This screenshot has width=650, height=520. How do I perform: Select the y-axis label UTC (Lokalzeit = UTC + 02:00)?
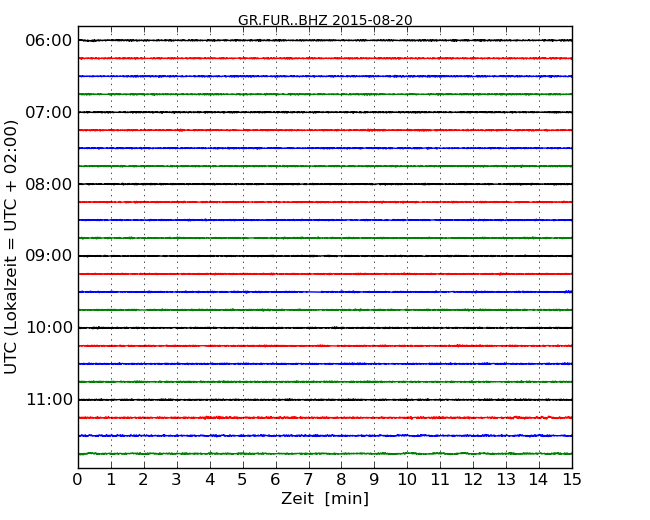(x=11, y=247)
